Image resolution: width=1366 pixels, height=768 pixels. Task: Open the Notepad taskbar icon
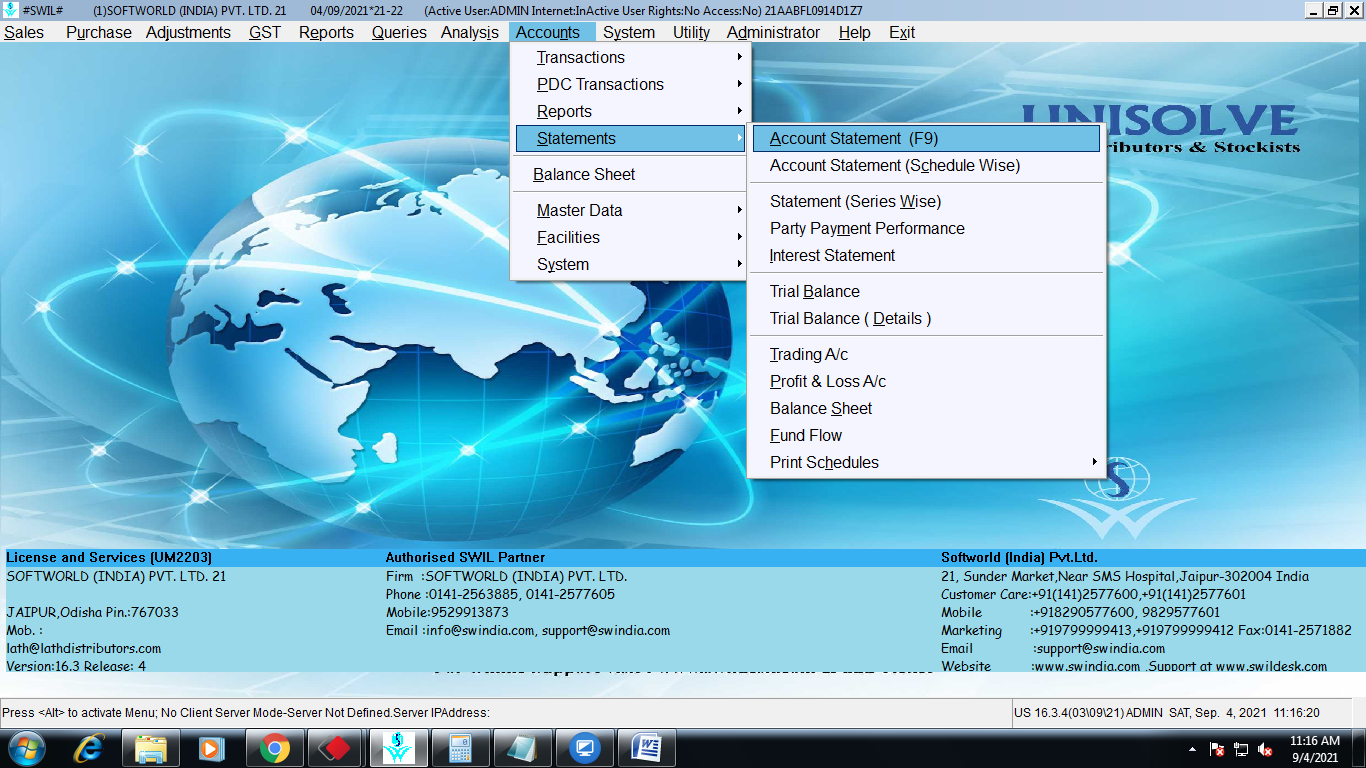coord(522,748)
